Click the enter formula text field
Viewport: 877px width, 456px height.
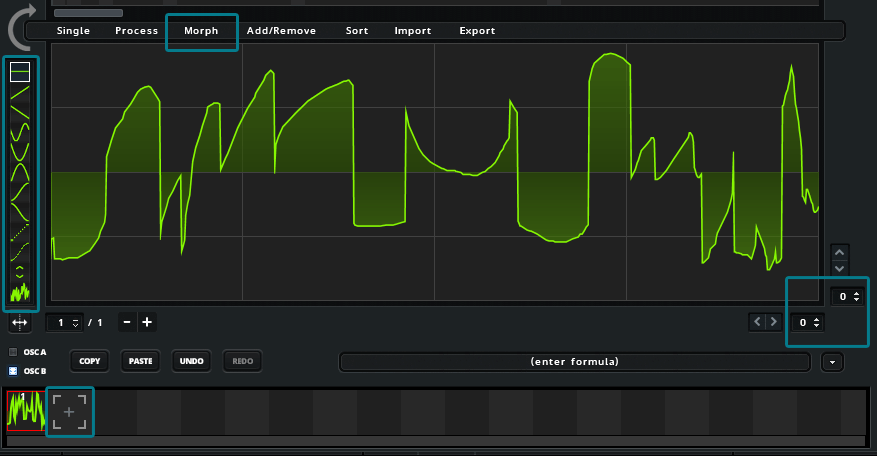tap(574, 361)
